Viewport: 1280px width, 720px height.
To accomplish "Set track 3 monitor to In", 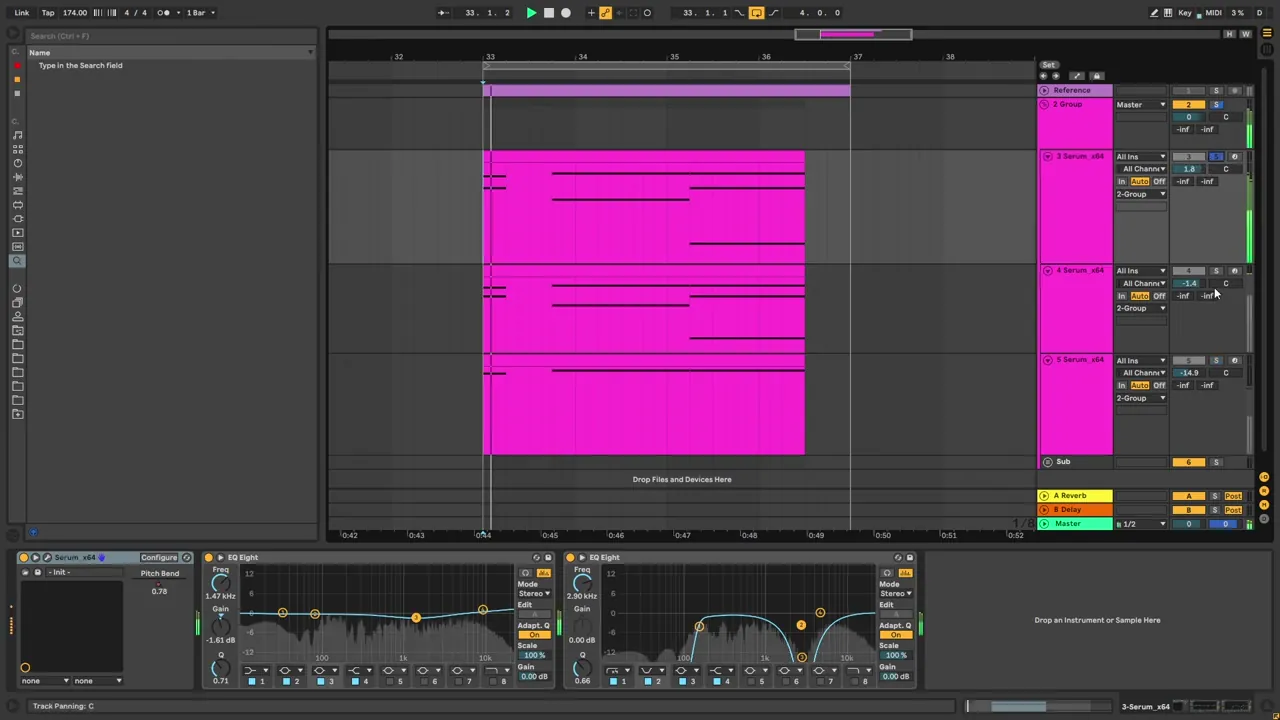I will pyautogui.click(x=1122, y=182).
